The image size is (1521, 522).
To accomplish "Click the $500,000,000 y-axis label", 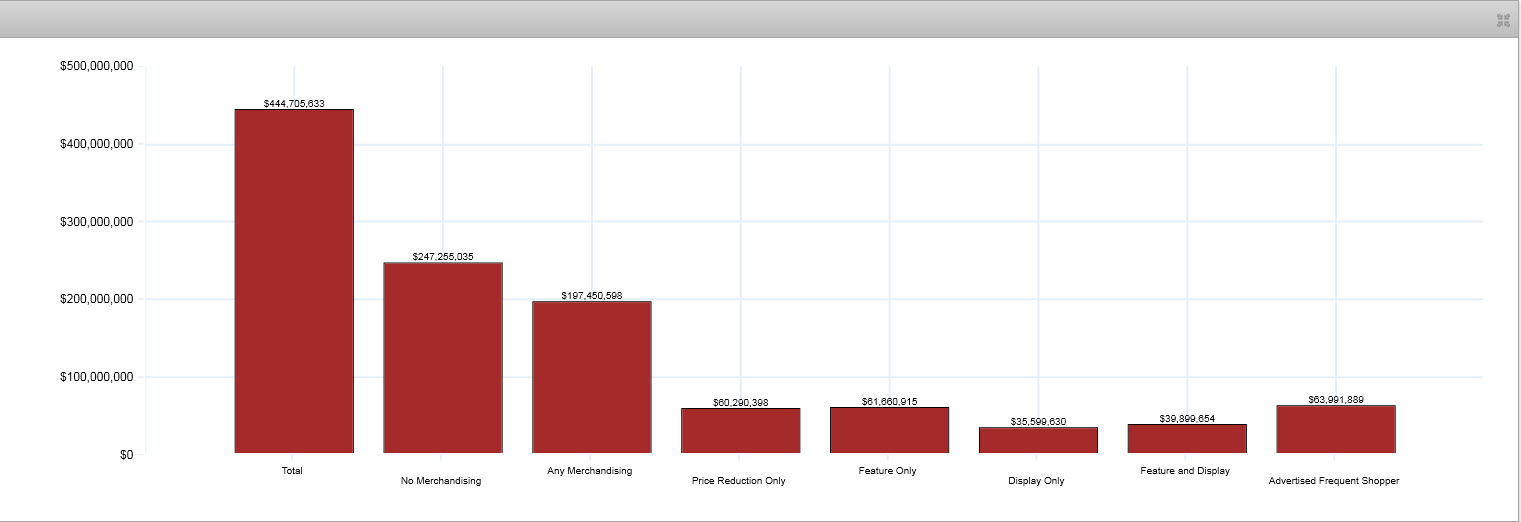I will coord(96,66).
